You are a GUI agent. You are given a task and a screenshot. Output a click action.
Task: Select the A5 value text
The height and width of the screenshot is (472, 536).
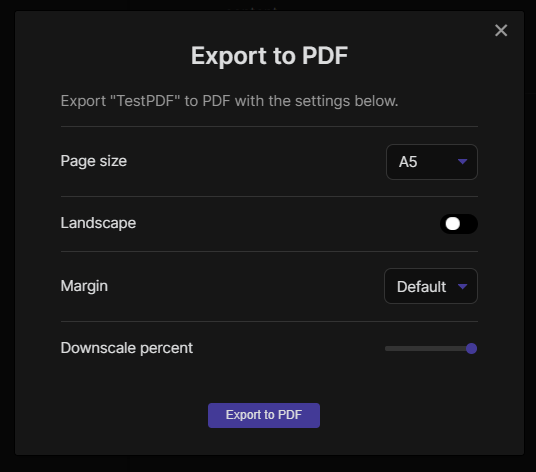[x=408, y=162]
